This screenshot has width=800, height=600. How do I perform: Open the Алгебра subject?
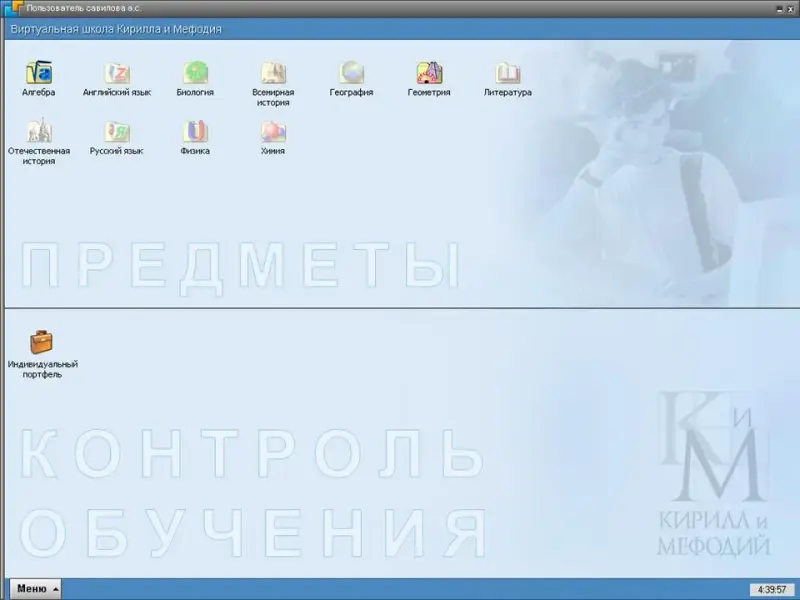click(x=38, y=73)
